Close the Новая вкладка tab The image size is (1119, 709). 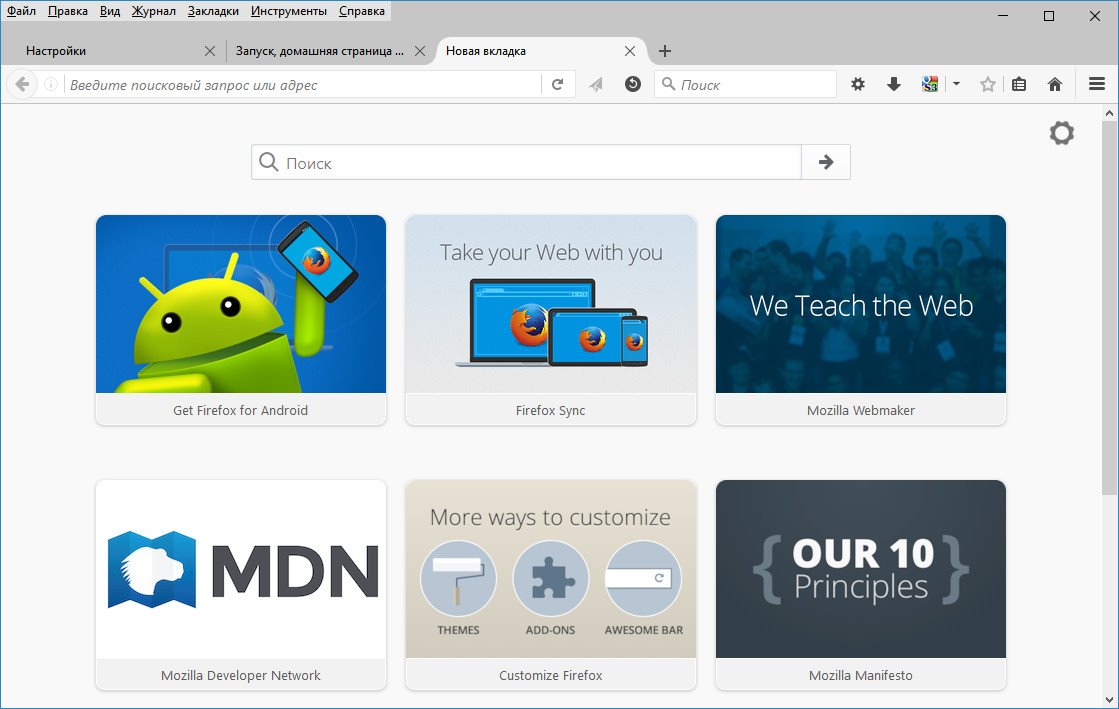click(x=629, y=51)
